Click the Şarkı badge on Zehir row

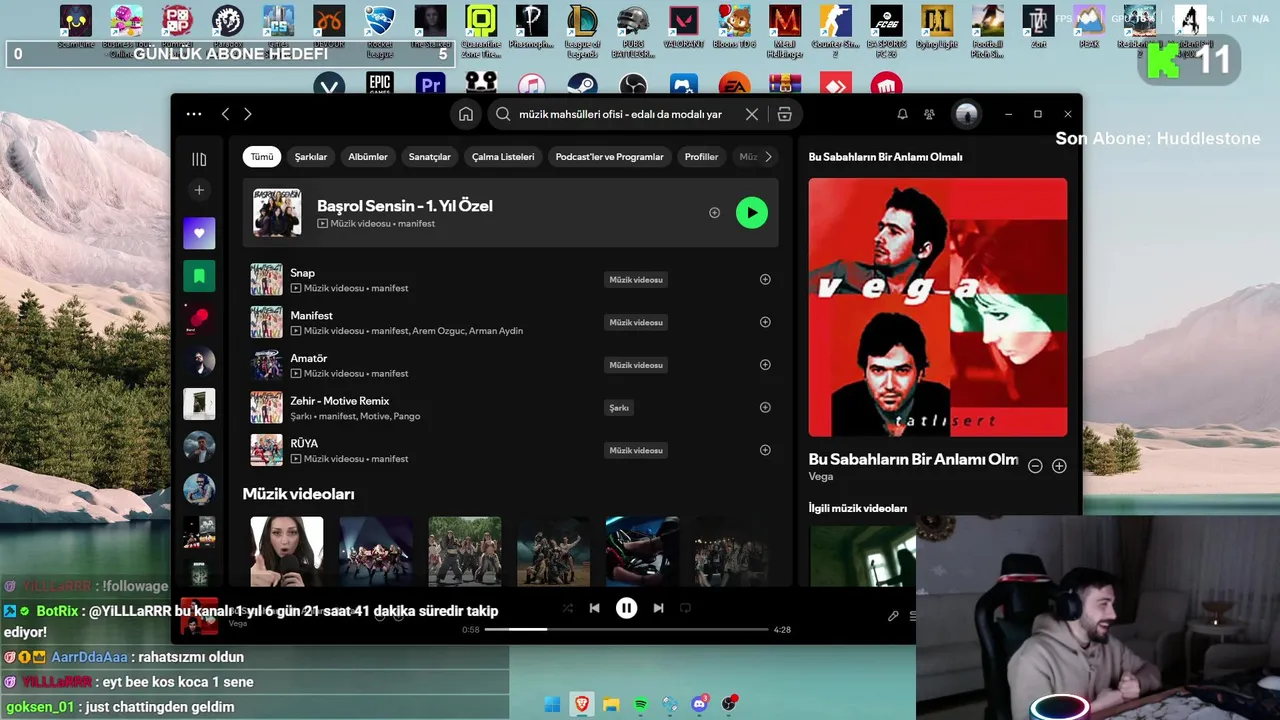pos(620,408)
